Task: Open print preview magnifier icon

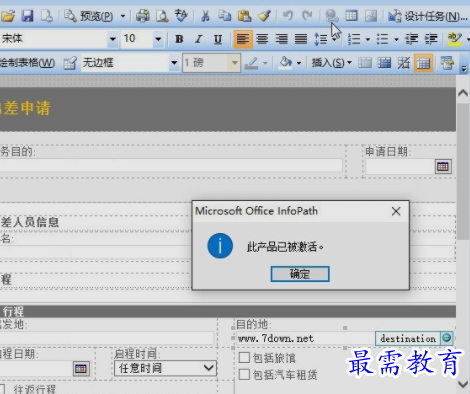Action: tap(162, 16)
